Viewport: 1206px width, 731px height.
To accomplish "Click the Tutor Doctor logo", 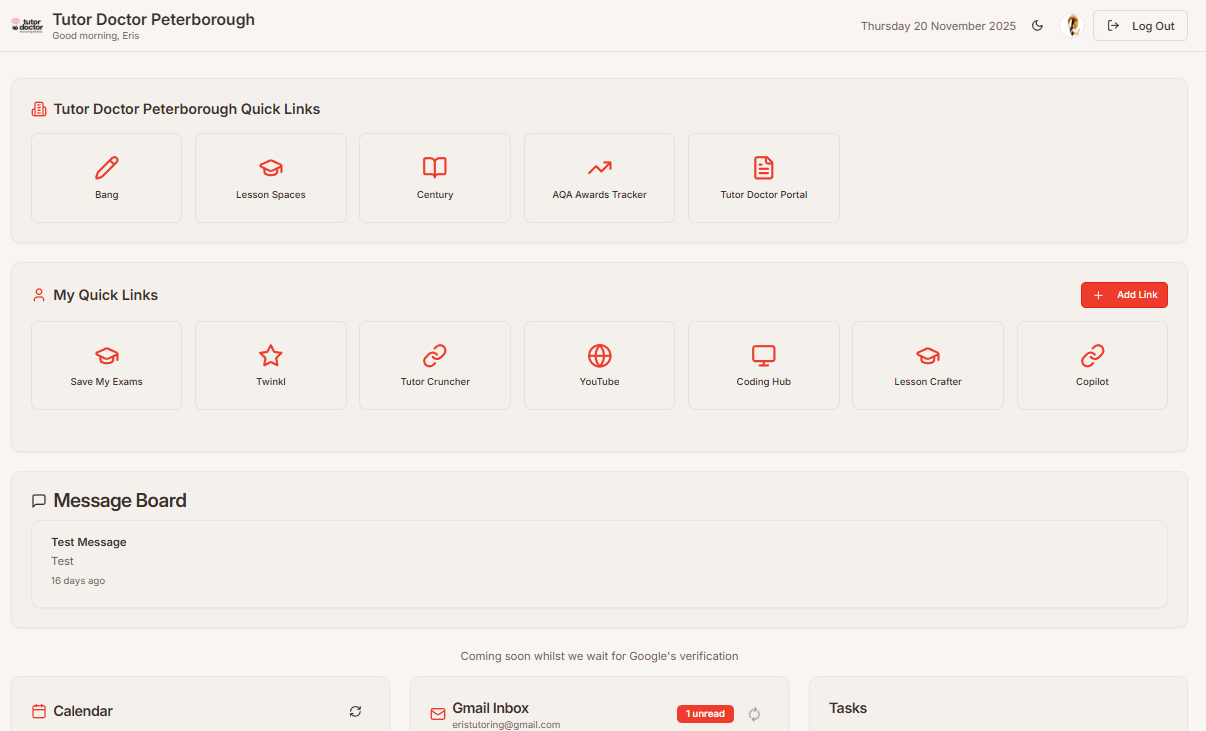I will pos(27,25).
